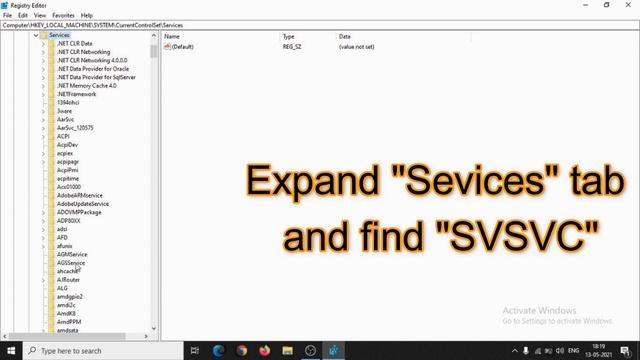Select the 1394ohci key
Image resolution: width=640 pixels, height=360 pixels.
pyautogui.click(x=68, y=102)
